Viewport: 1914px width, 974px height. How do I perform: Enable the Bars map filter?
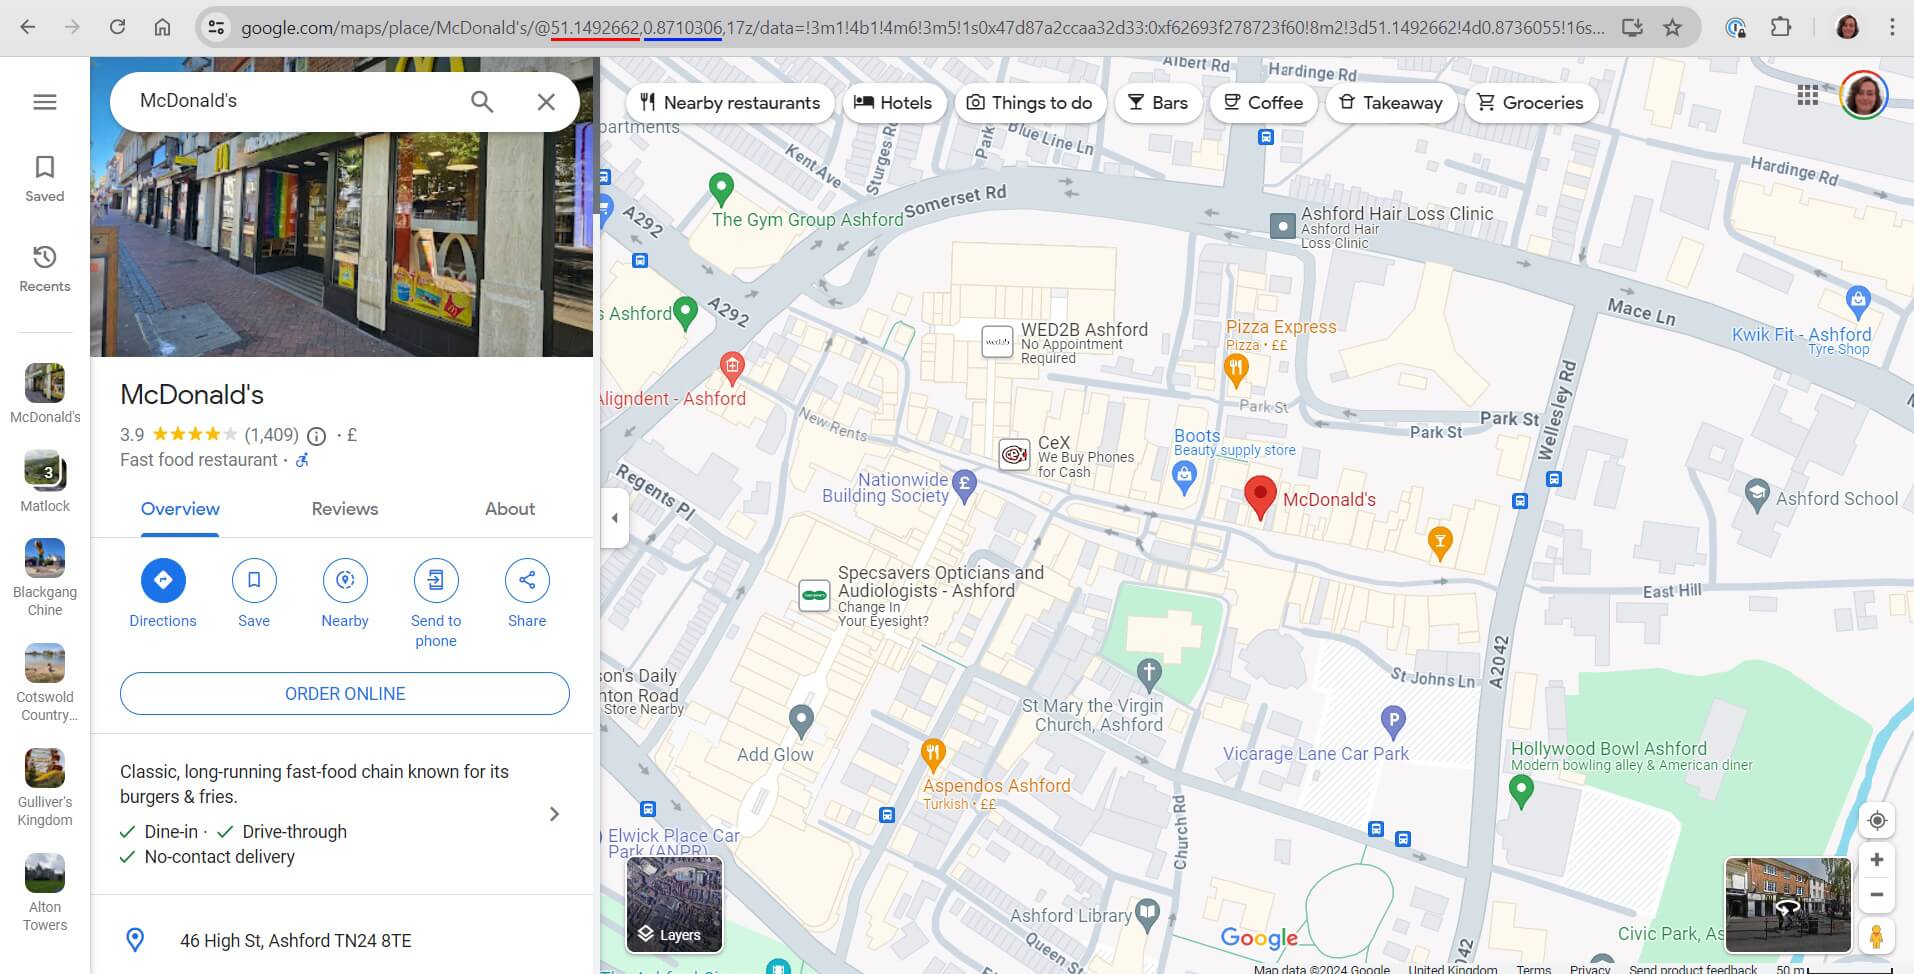tap(1158, 102)
